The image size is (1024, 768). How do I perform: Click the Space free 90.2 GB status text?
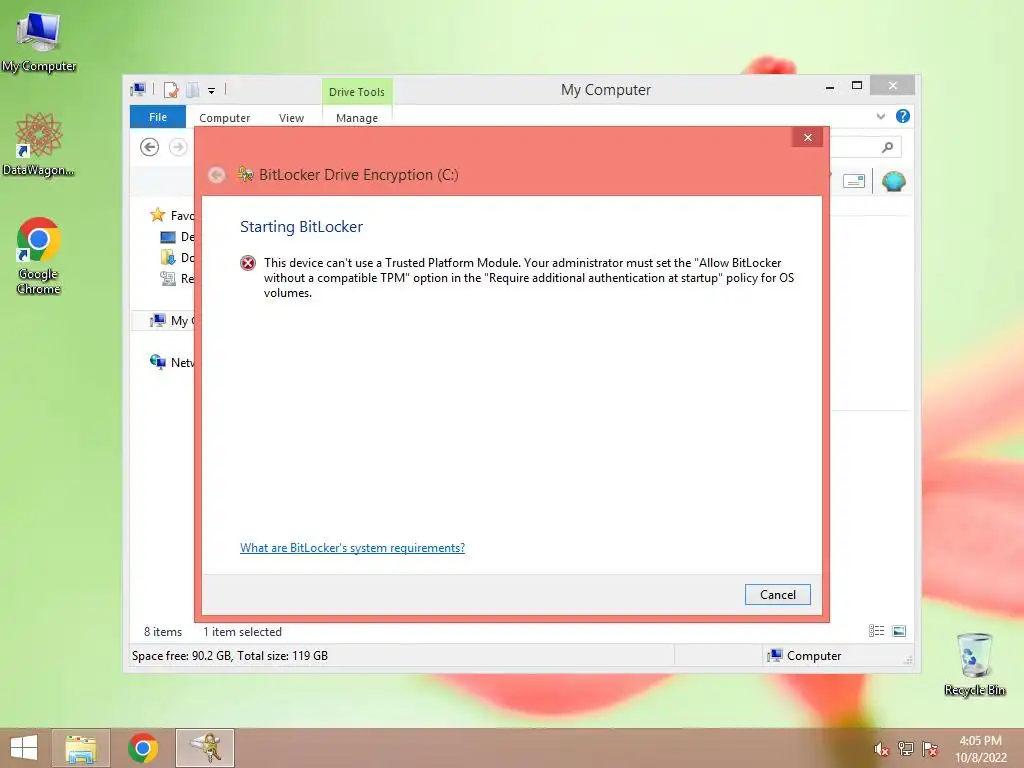230,656
